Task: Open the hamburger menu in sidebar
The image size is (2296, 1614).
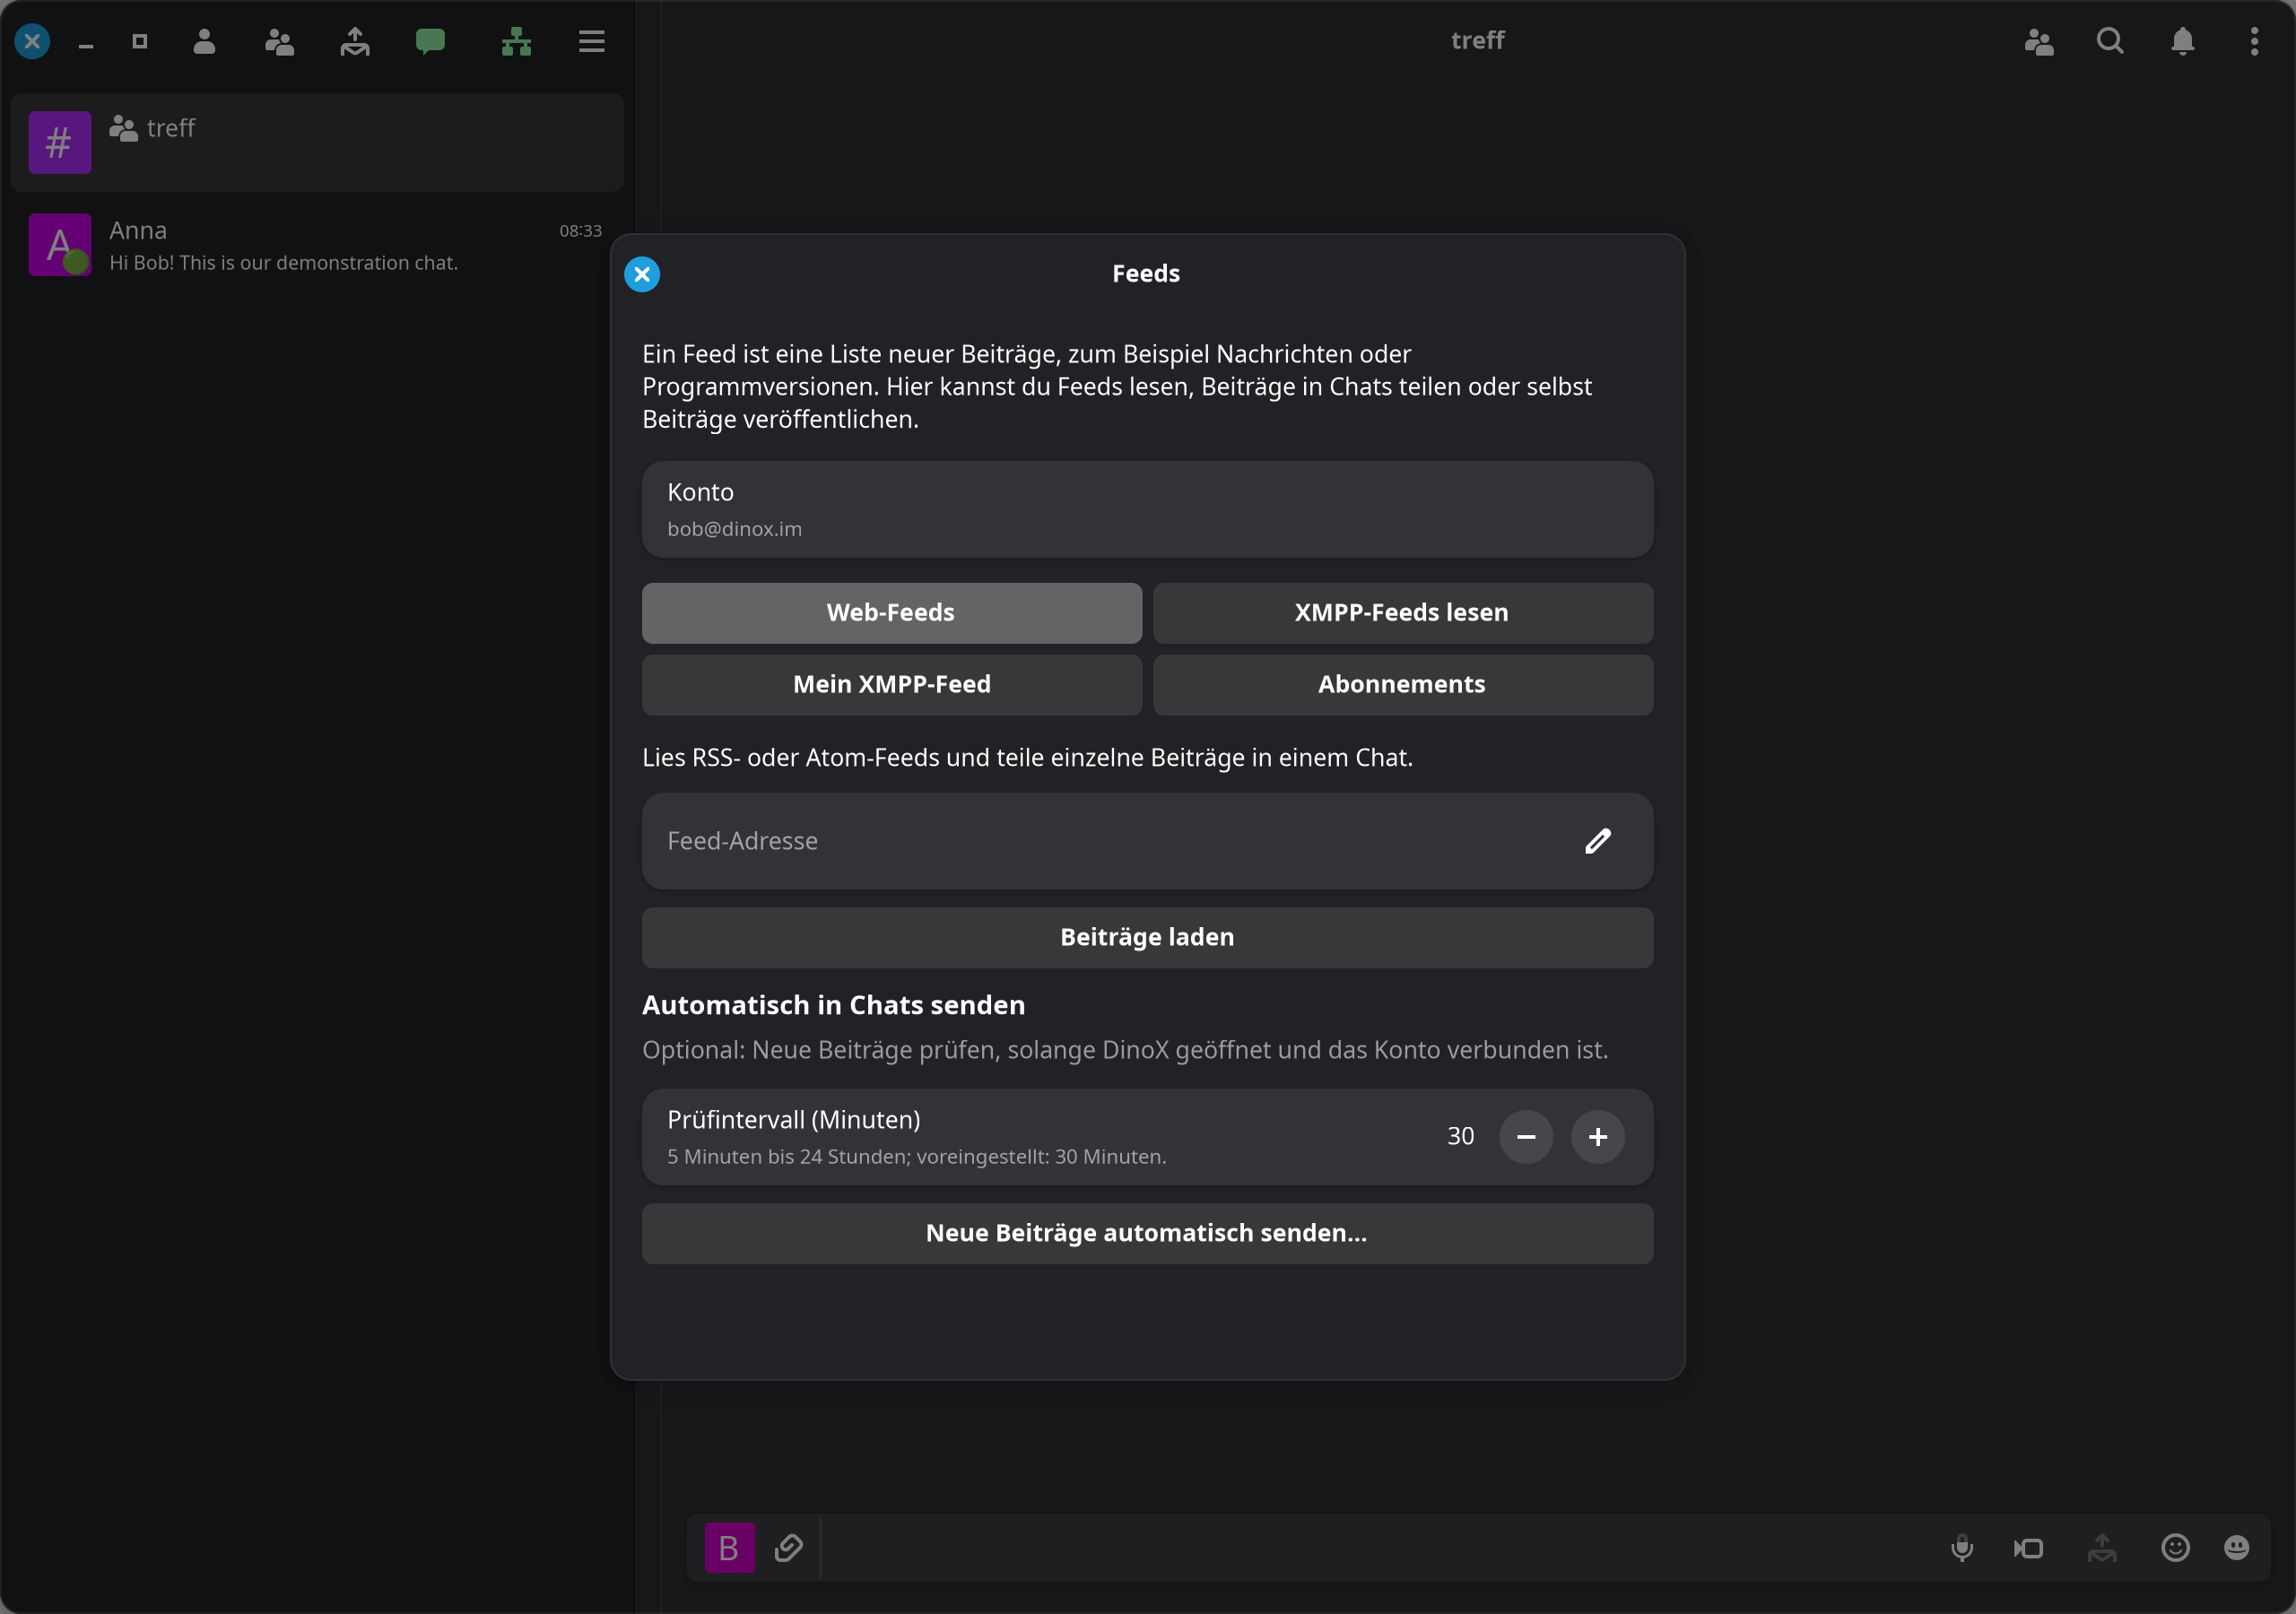Action: coord(592,41)
